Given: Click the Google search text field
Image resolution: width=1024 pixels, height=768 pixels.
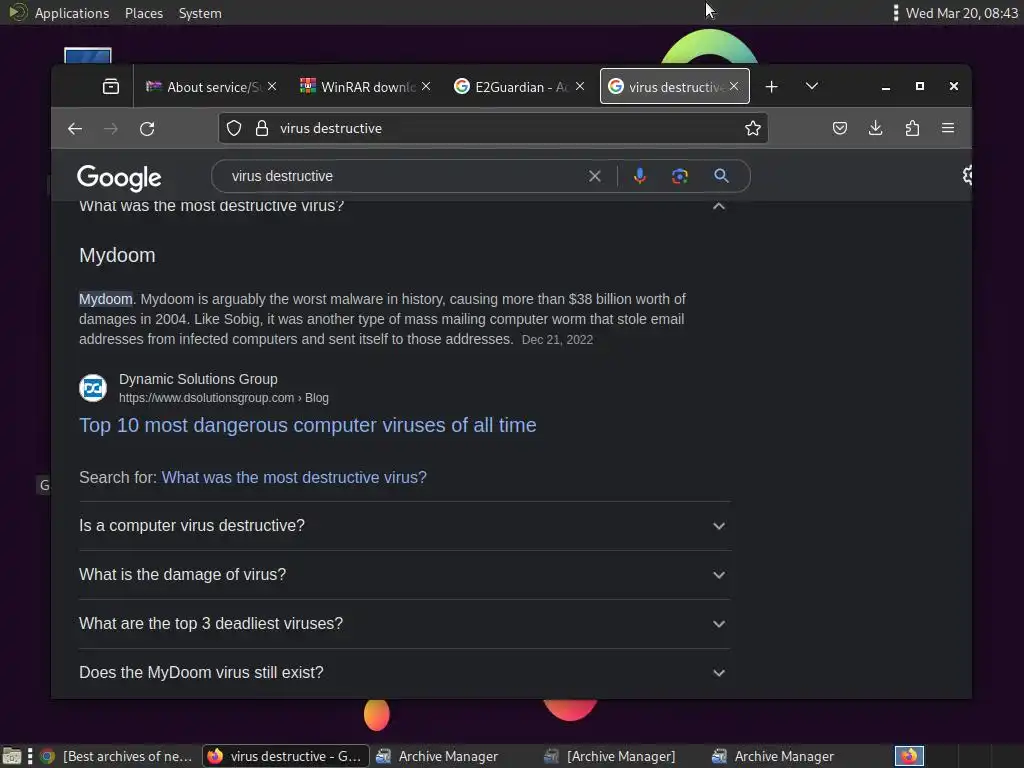Looking at the screenshot, I should pos(405,176).
